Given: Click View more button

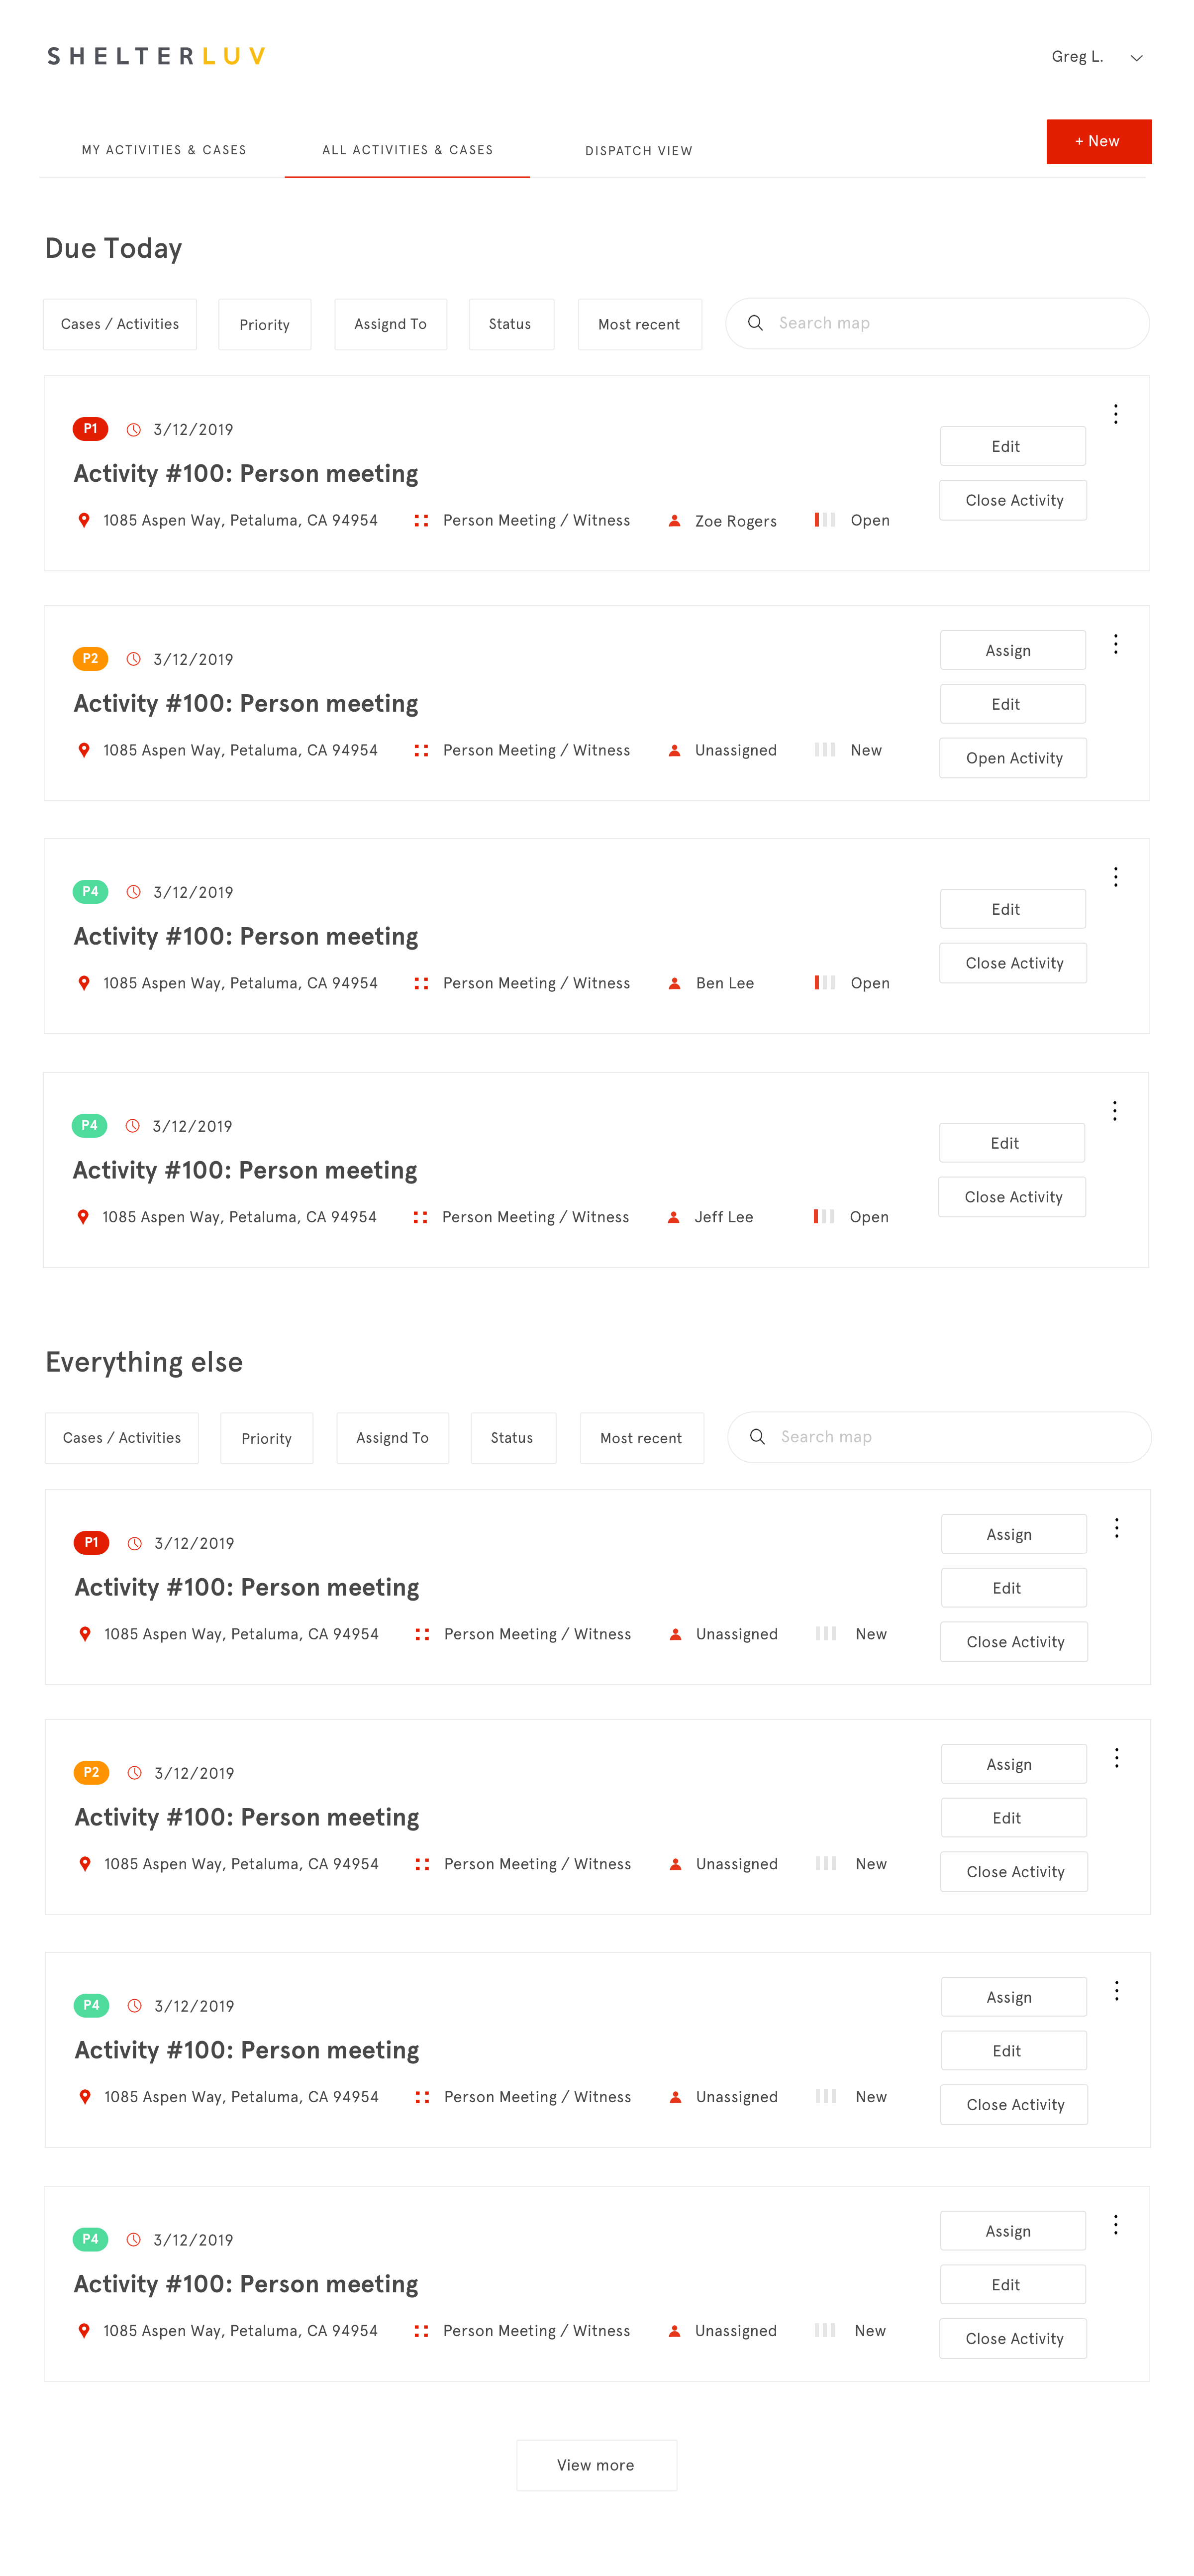Looking at the screenshot, I should tap(596, 2465).
